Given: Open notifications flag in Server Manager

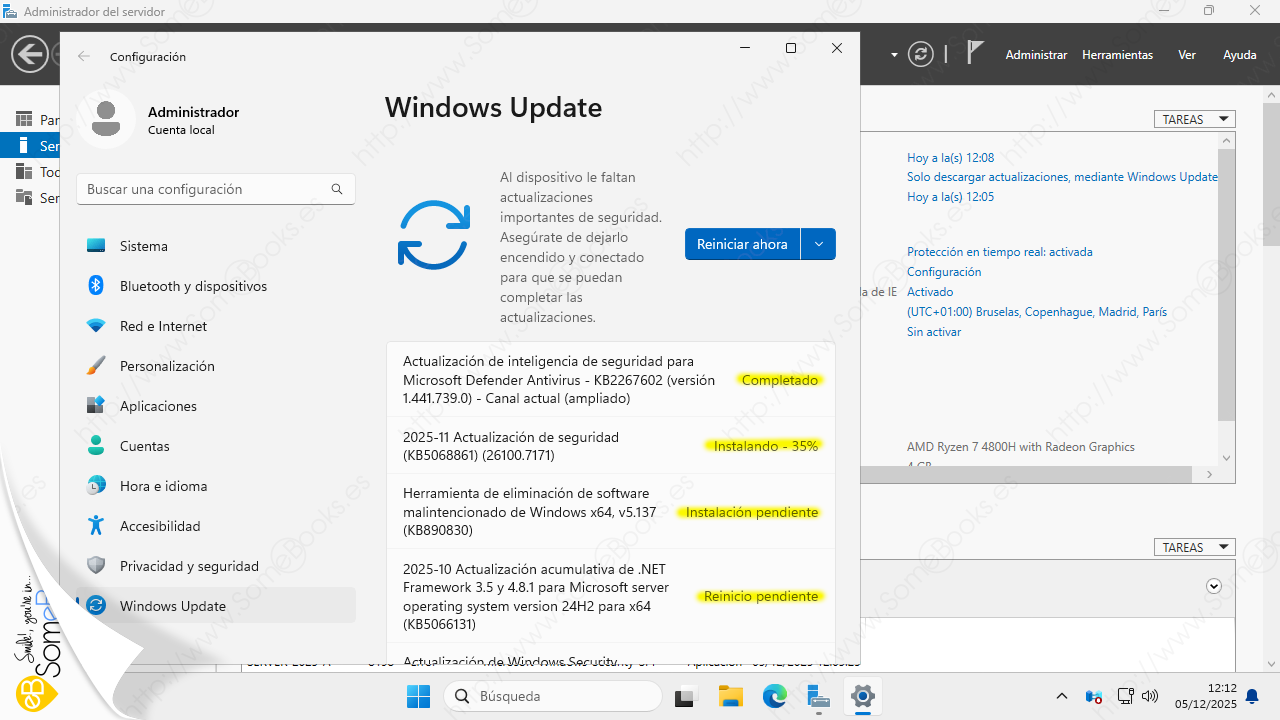Looking at the screenshot, I should pyautogui.click(x=975, y=54).
